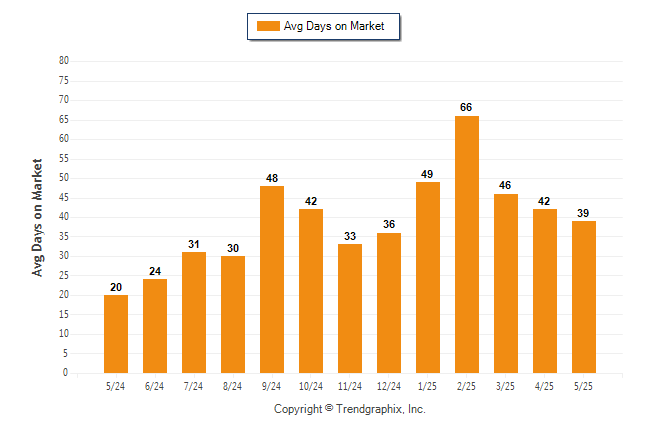
Task: Click the data label 66 above the bar
Action: pyautogui.click(x=466, y=107)
